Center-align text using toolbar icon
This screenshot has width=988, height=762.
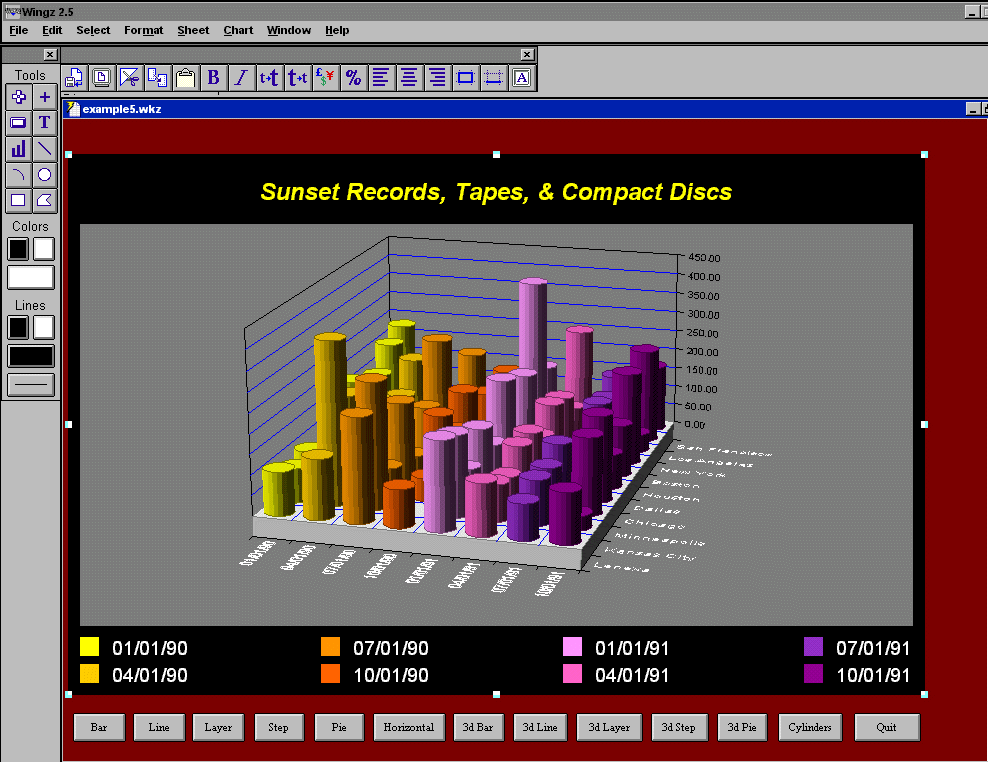(x=409, y=78)
